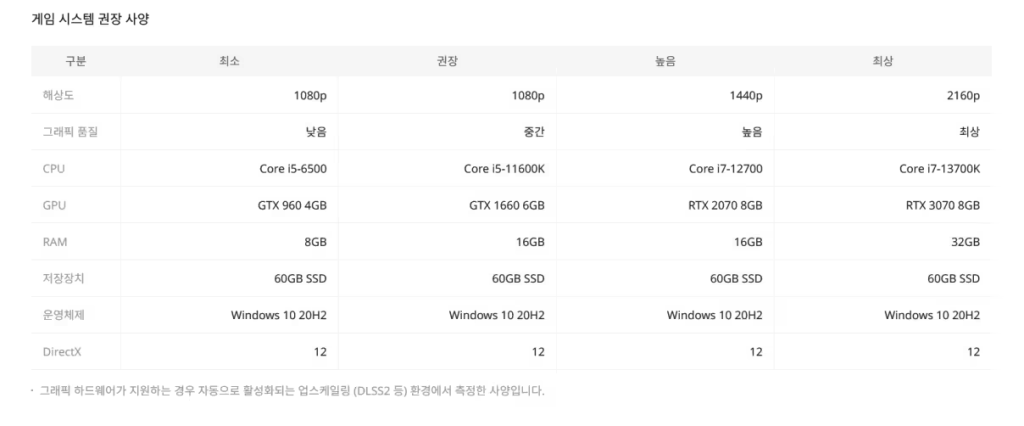Select the 권장 column header
Viewport: 1024px width, 426px height.
click(447, 61)
